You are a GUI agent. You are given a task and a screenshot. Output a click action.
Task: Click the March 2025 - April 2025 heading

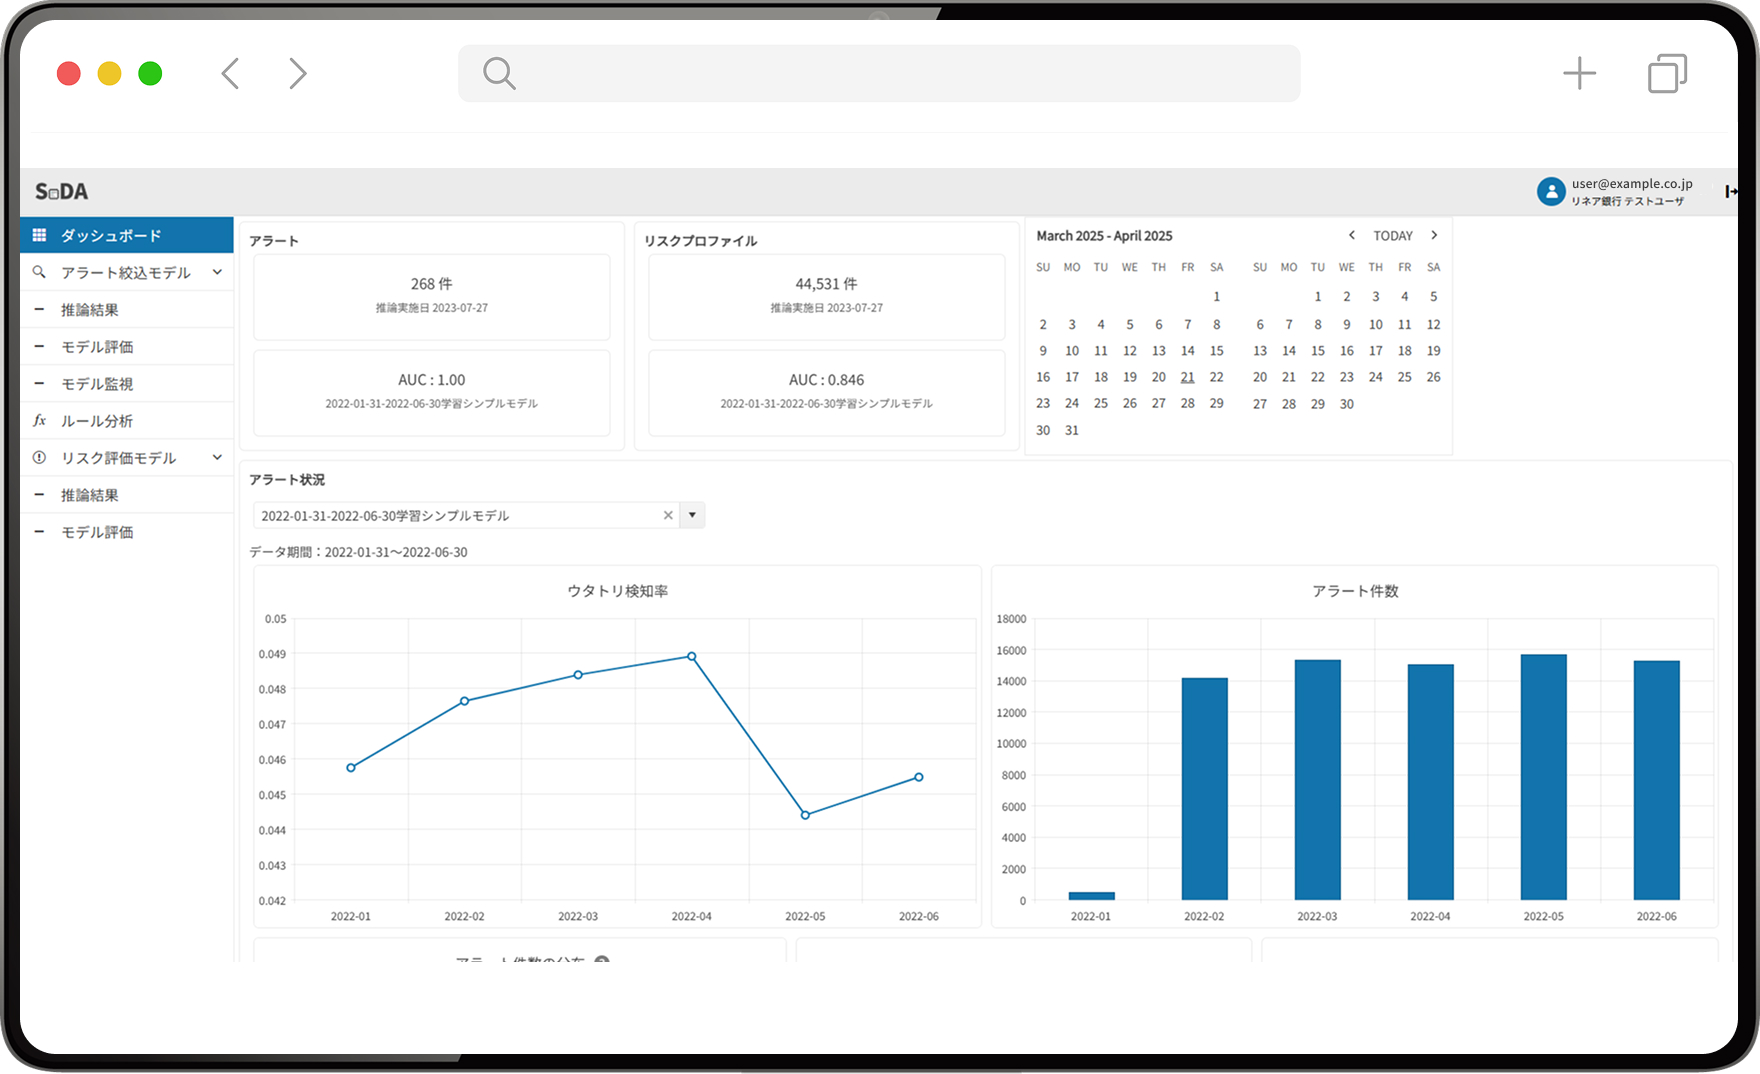point(1104,236)
